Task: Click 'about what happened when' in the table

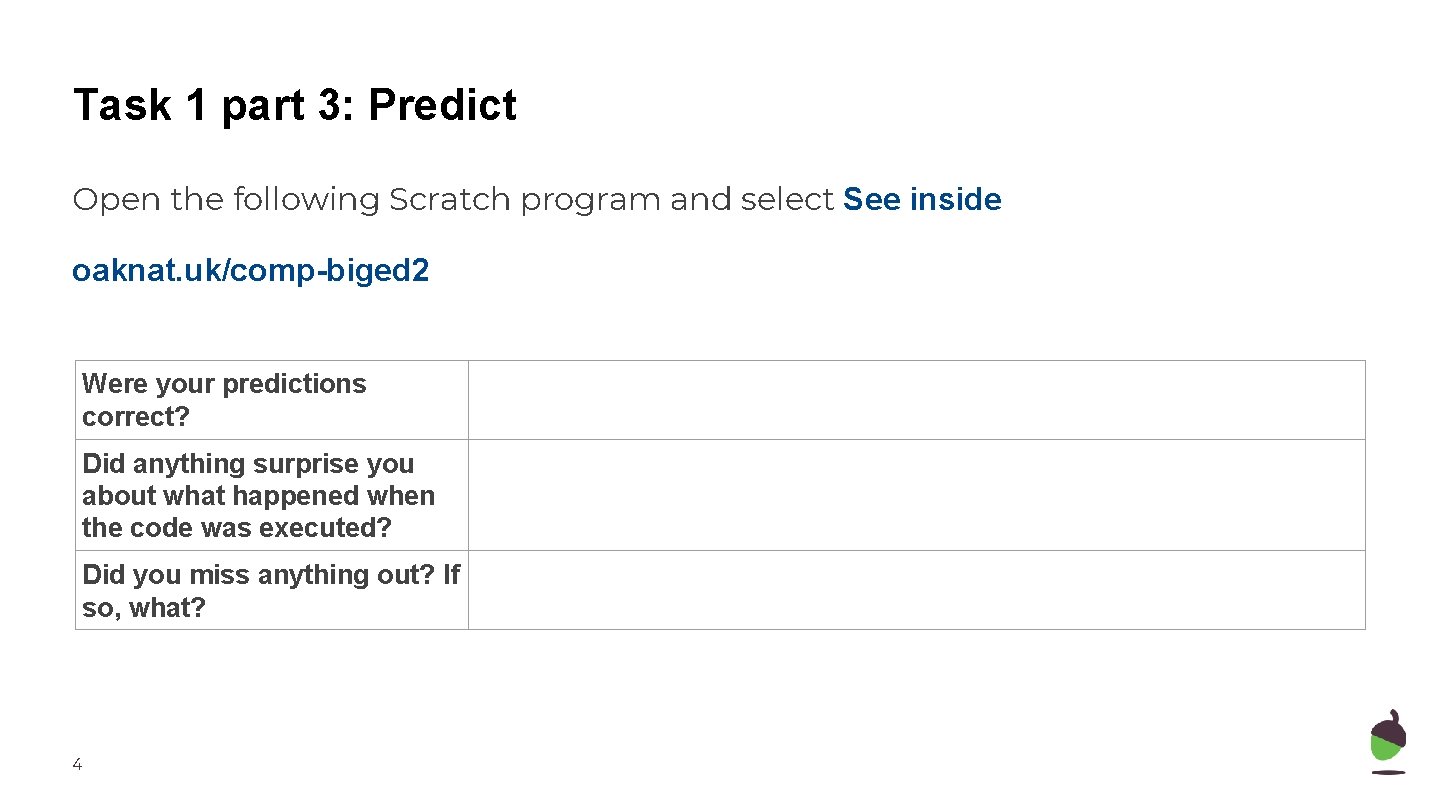Action: pyautogui.click(x=259, y=496)
